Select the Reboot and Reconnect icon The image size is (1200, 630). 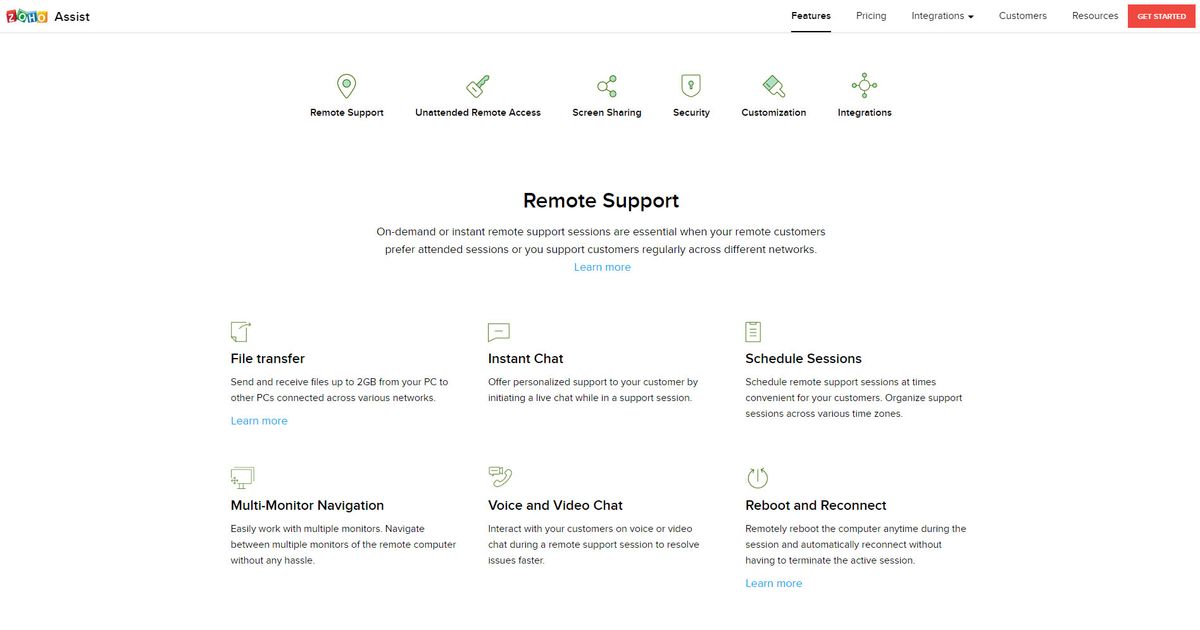point(756,477)
